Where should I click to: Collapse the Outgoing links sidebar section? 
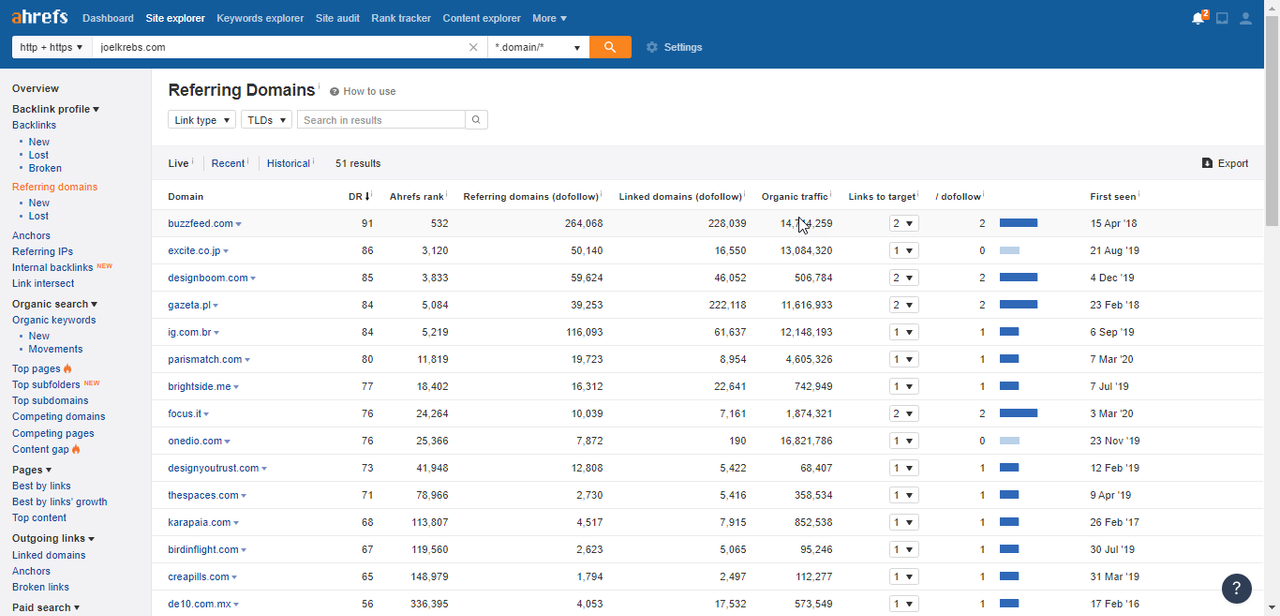click(x=54, y=539)
